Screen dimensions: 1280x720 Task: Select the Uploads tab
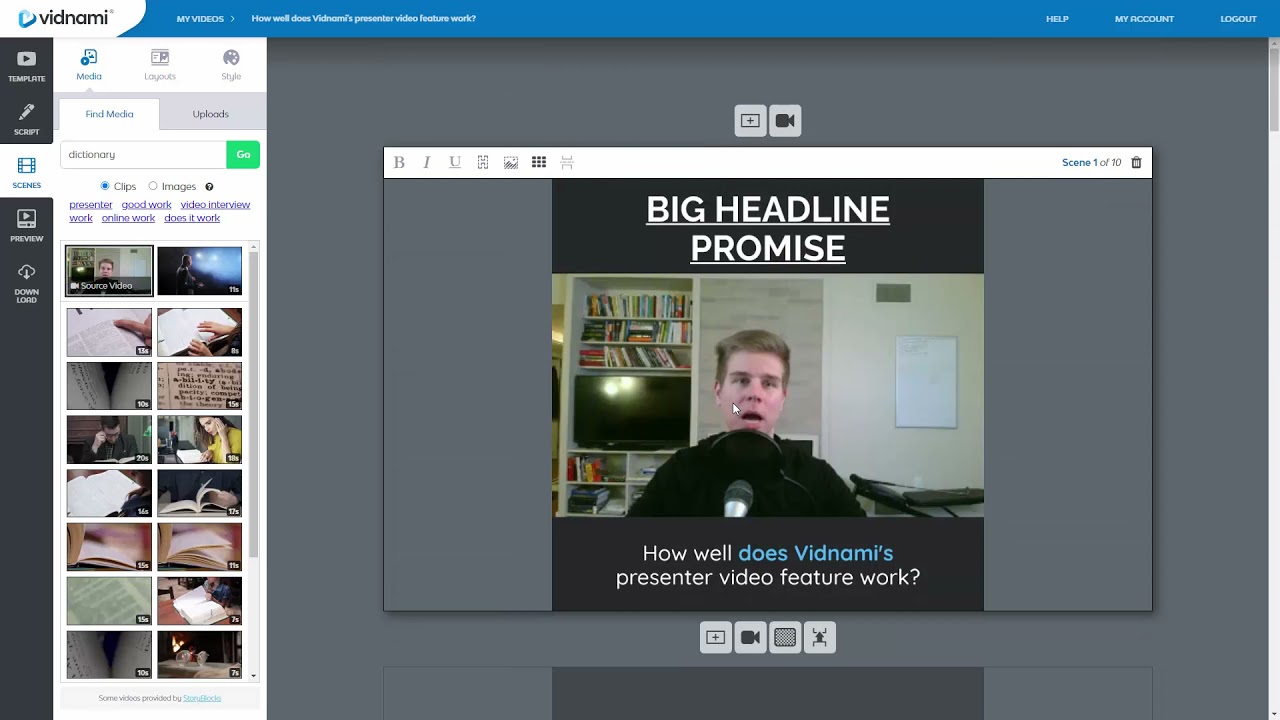tap(210, 114)
